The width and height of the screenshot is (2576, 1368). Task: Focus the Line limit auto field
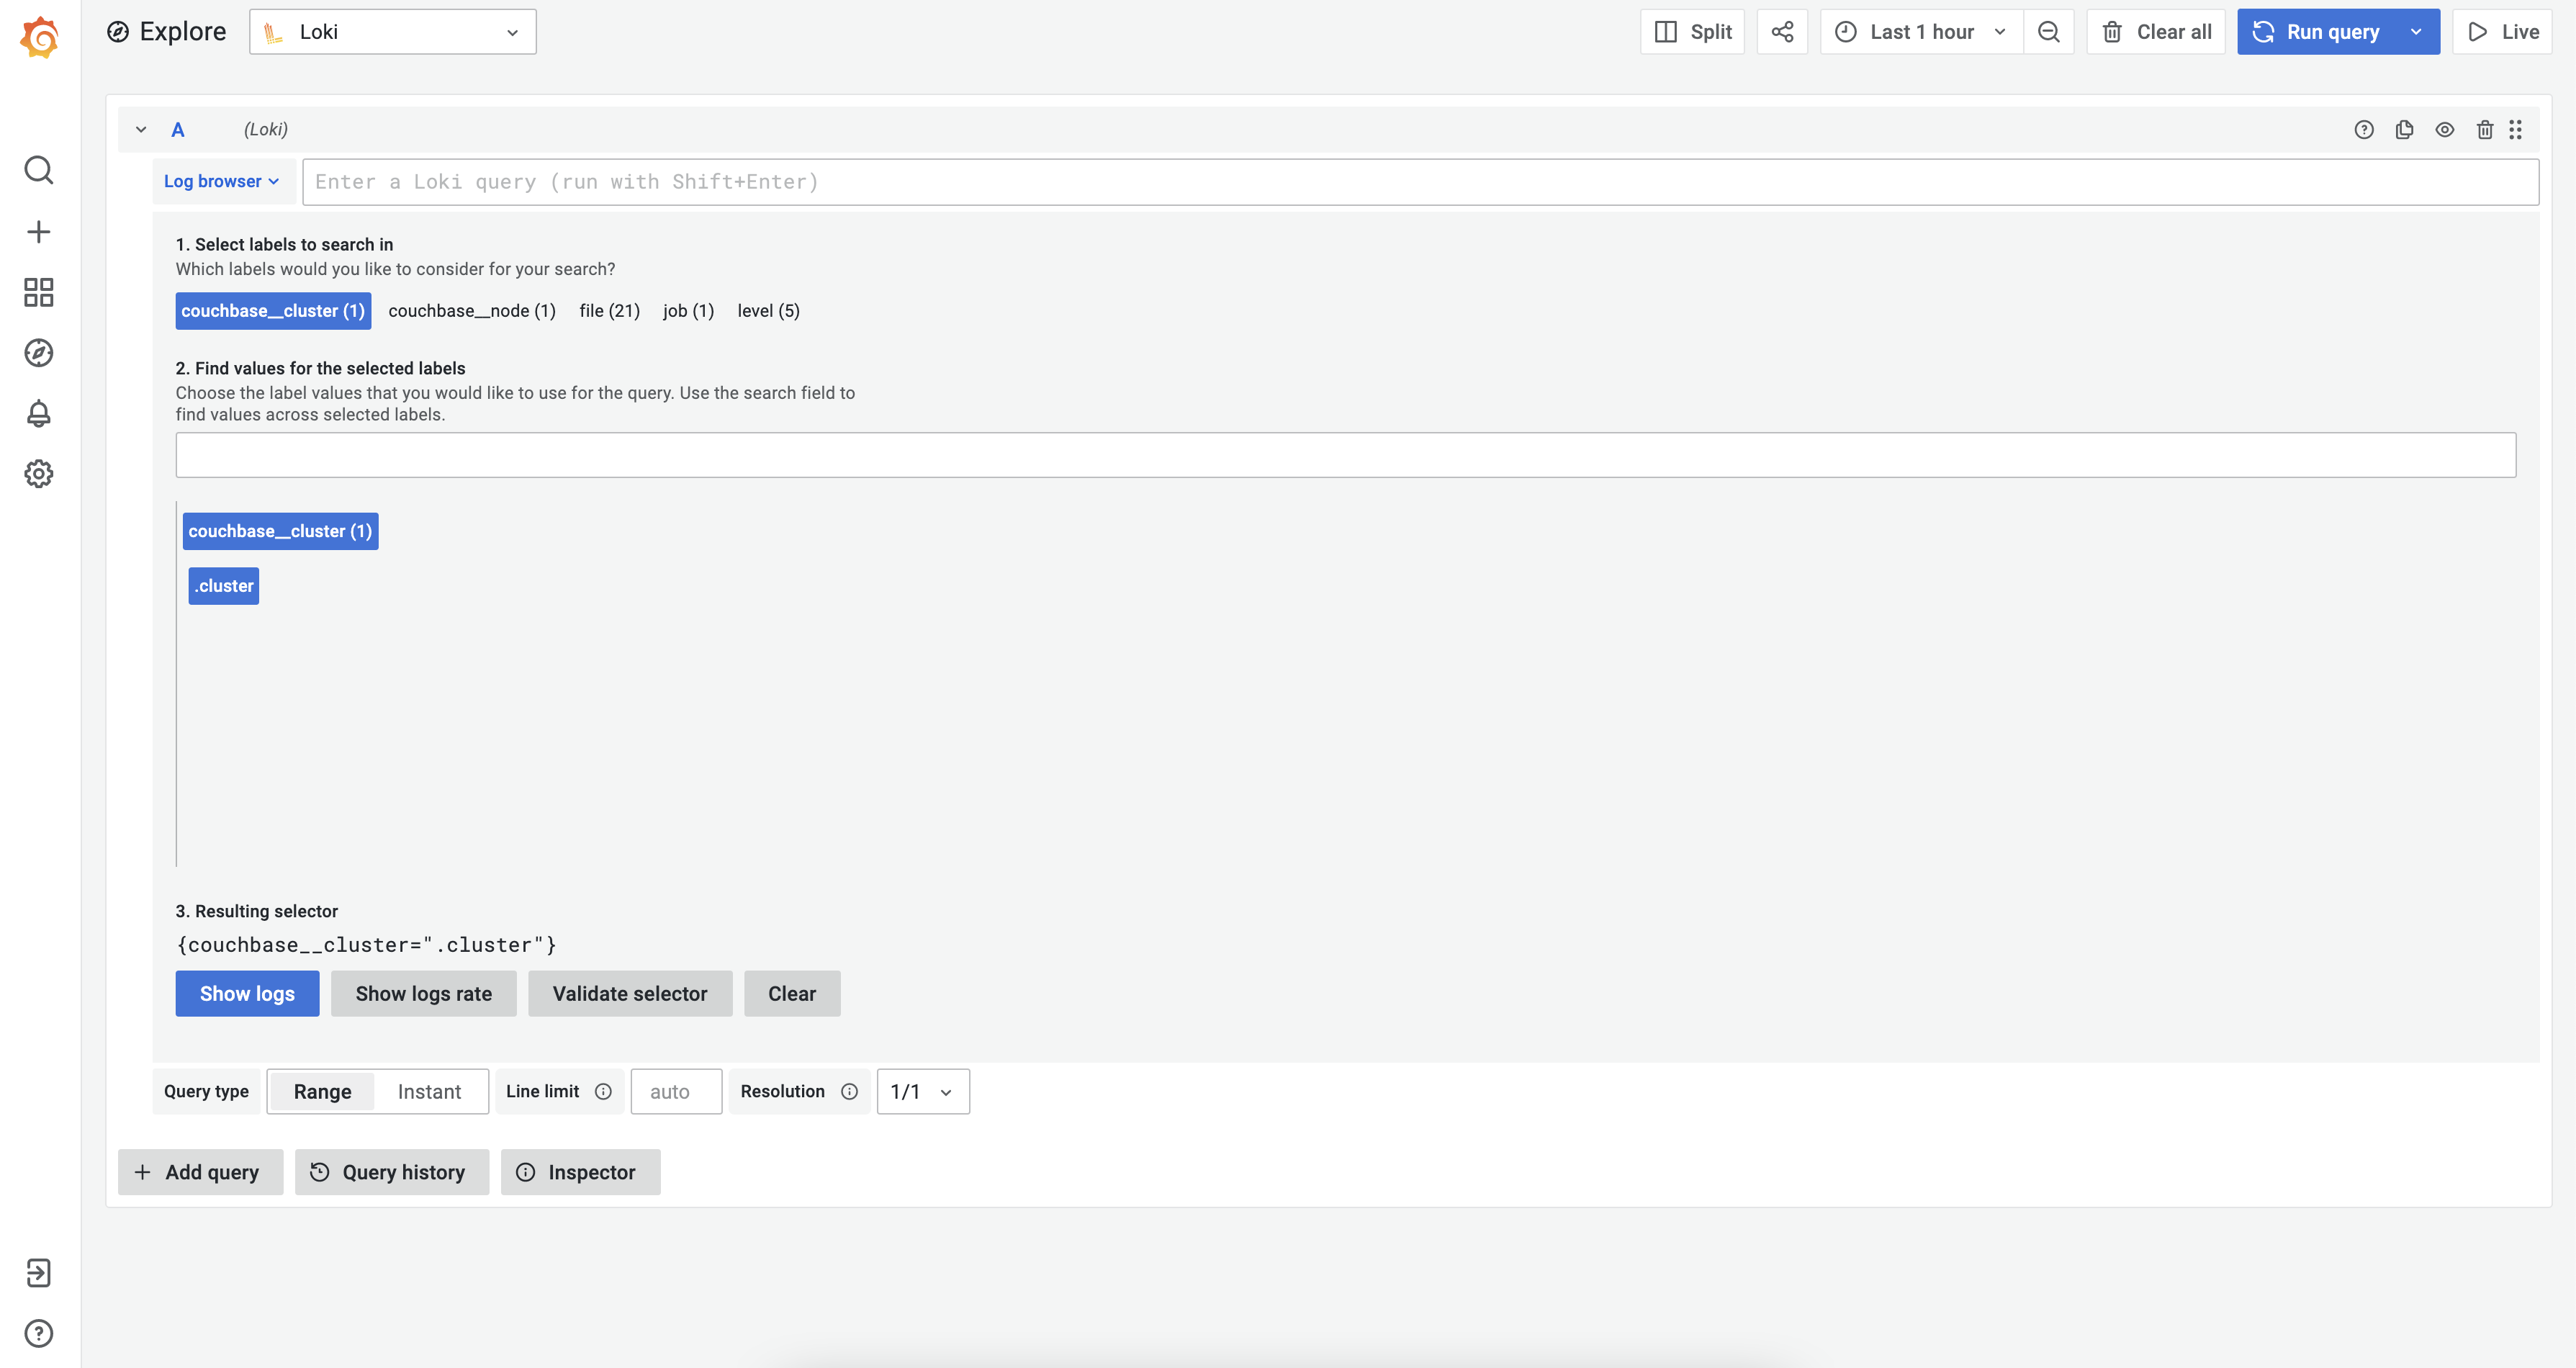tap(676, 1092)
